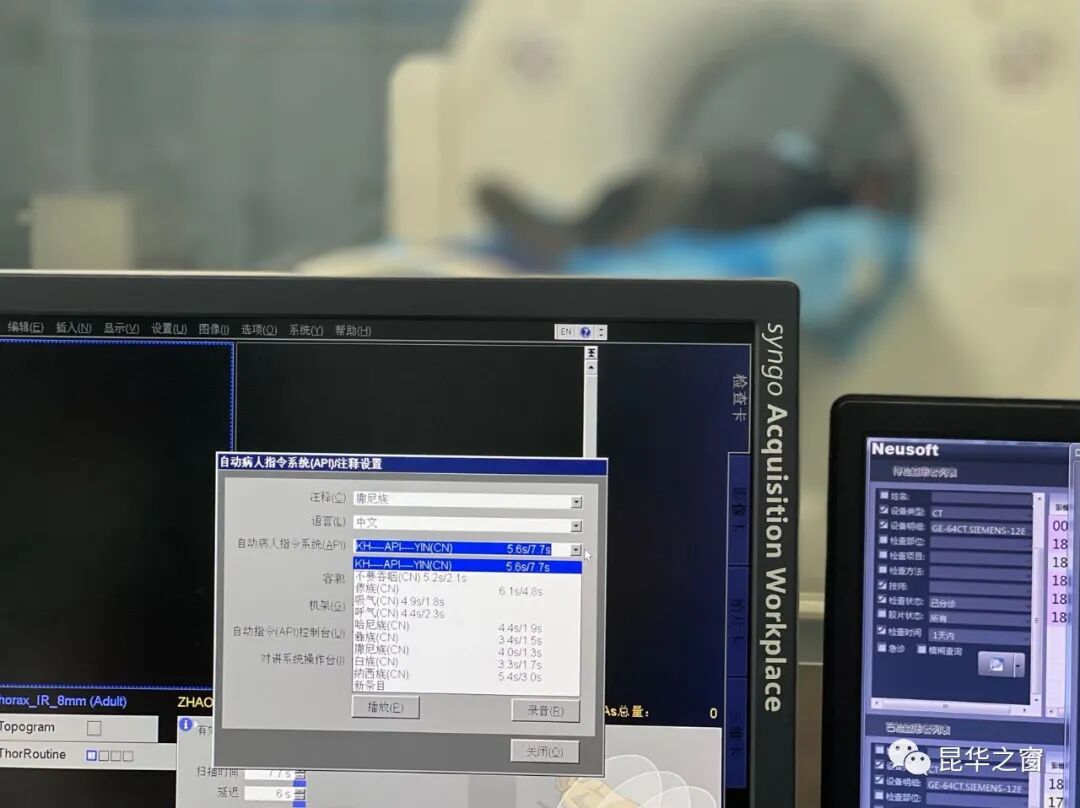Click the 录音(R) record button

[x=545, y=711]
